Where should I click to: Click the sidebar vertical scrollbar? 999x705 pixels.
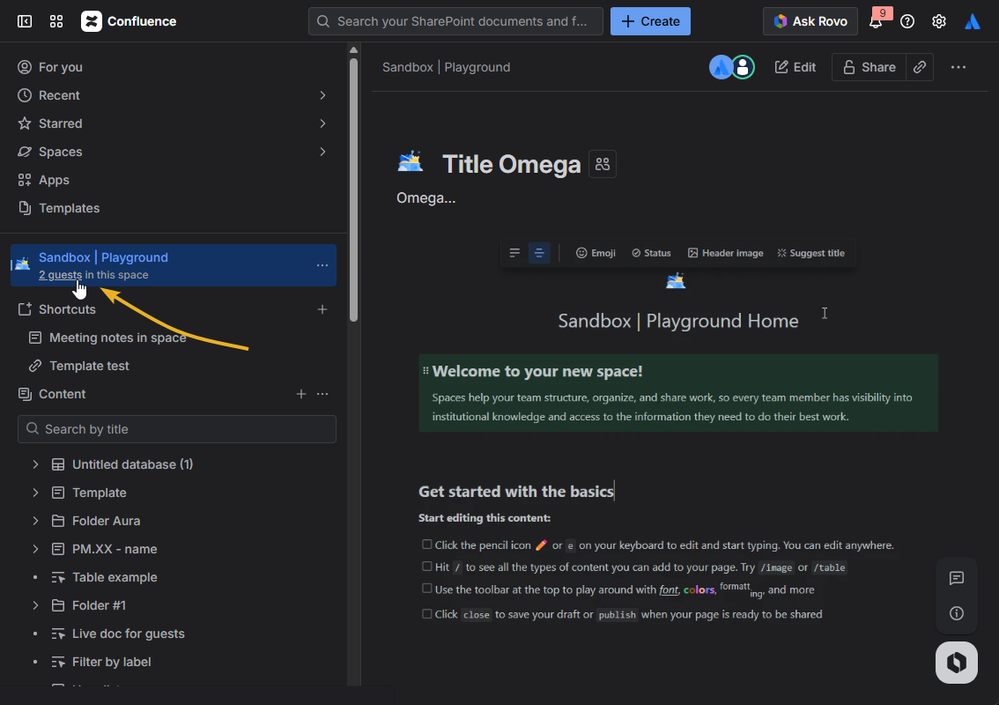[354, 190]
